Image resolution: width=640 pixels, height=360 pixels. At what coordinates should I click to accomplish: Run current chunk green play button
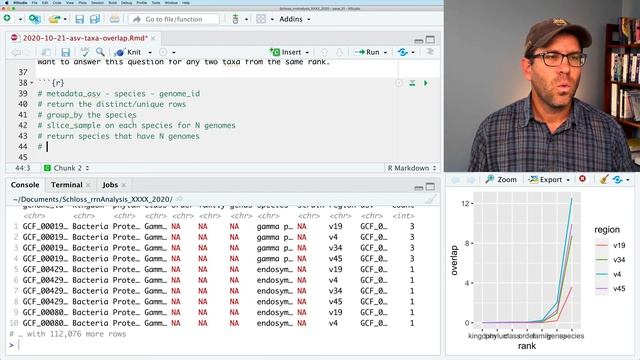(x=426, y=83)
